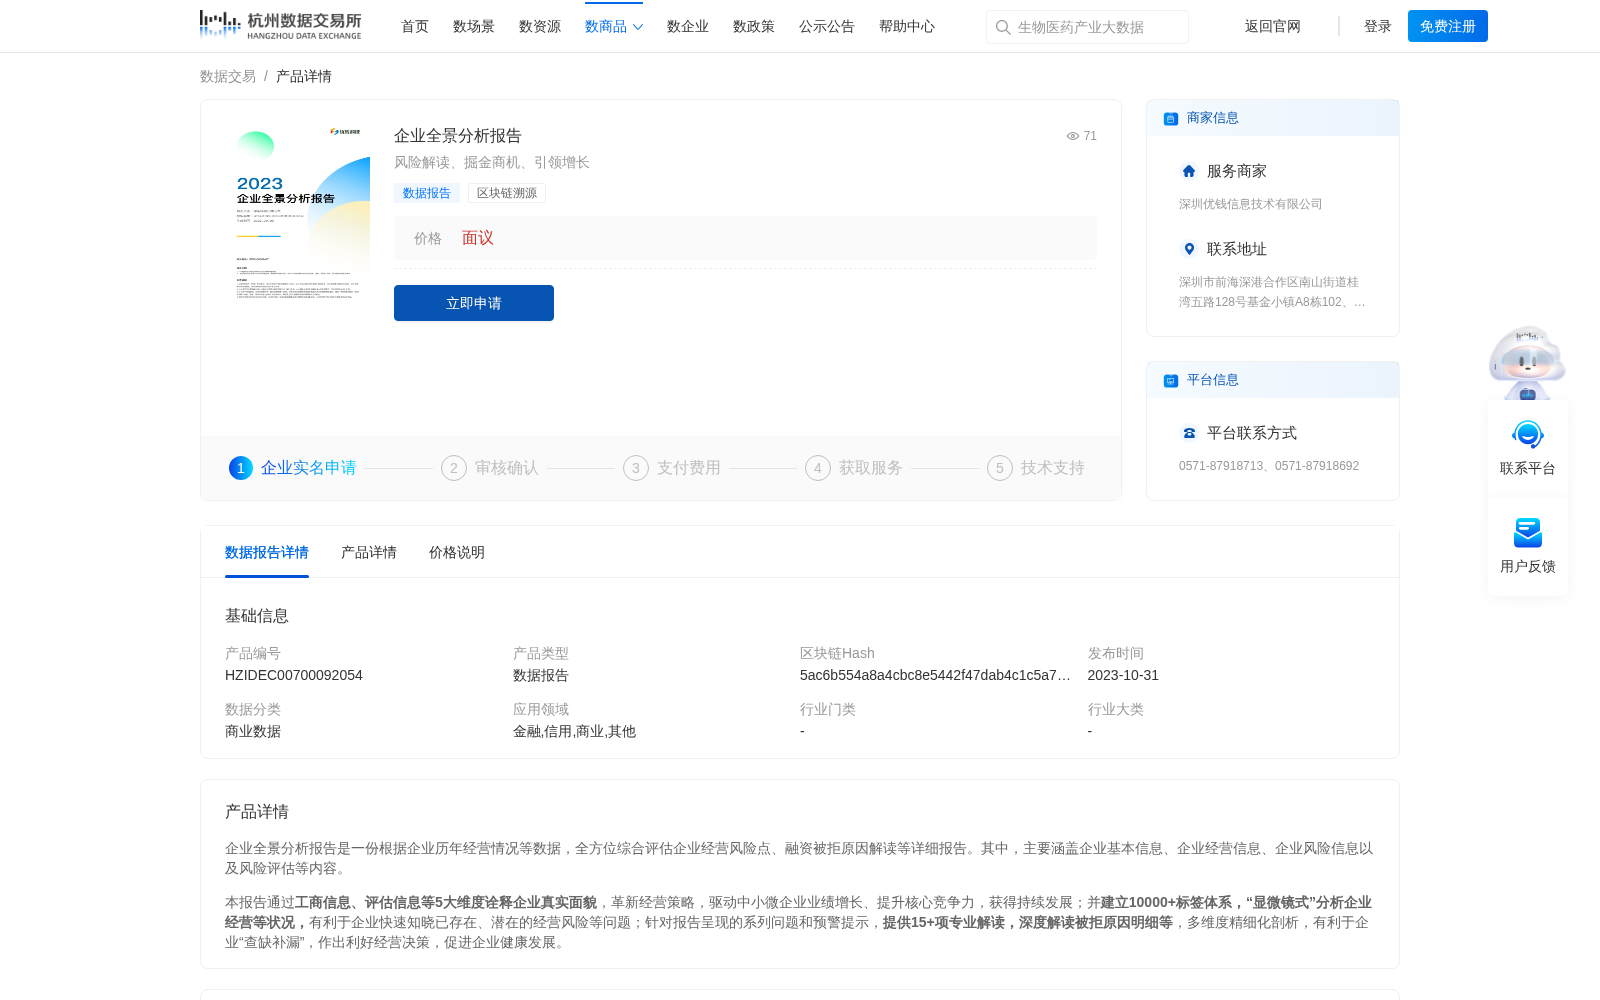Click the robot mascot assistant

(1527, 362)
